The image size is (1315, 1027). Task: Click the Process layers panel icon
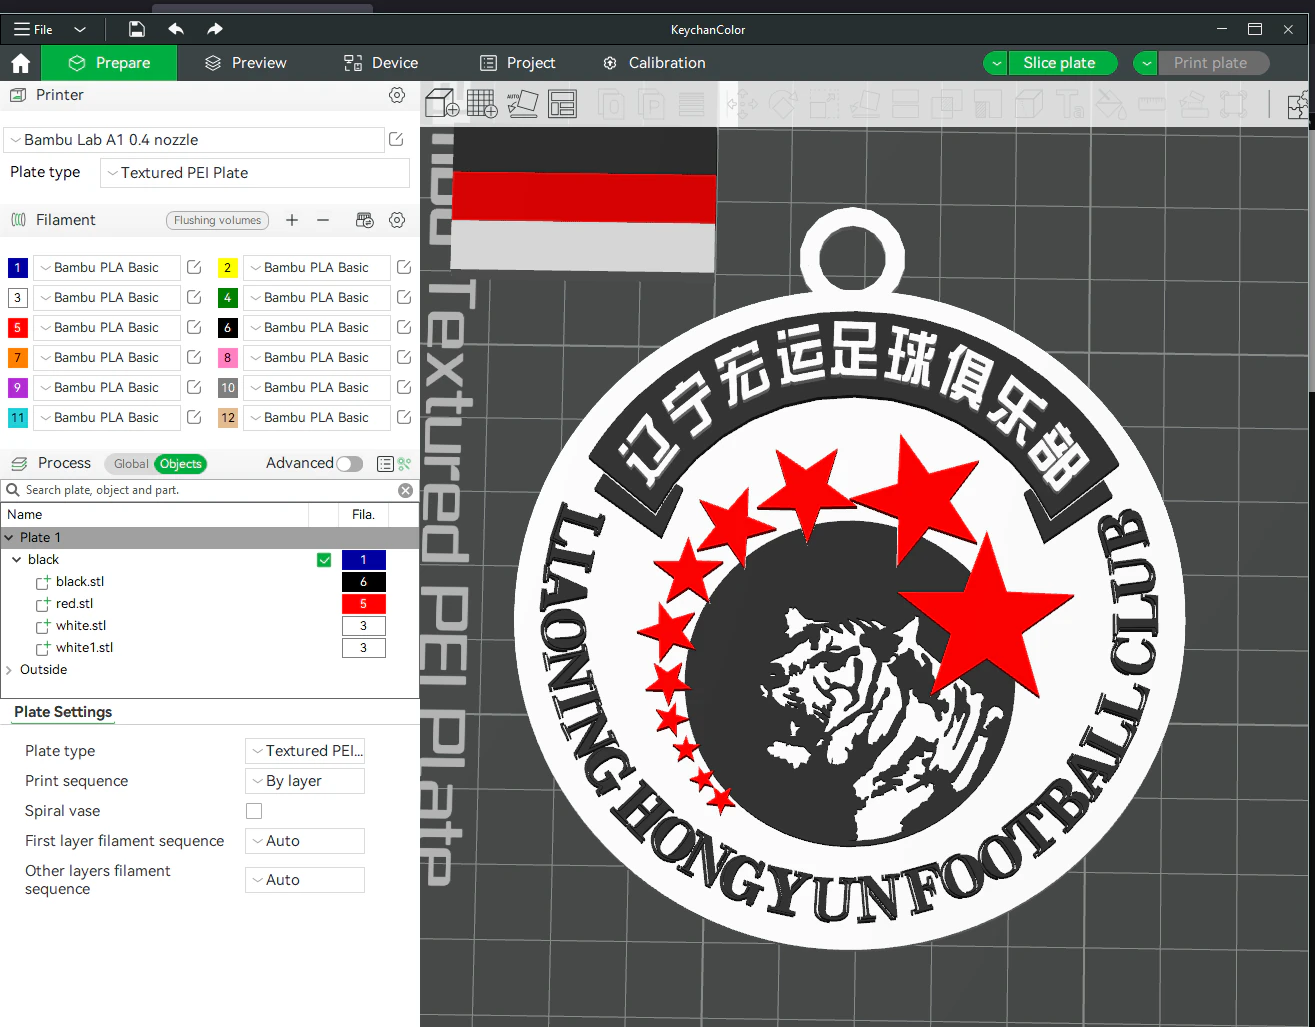coord(18,464)
